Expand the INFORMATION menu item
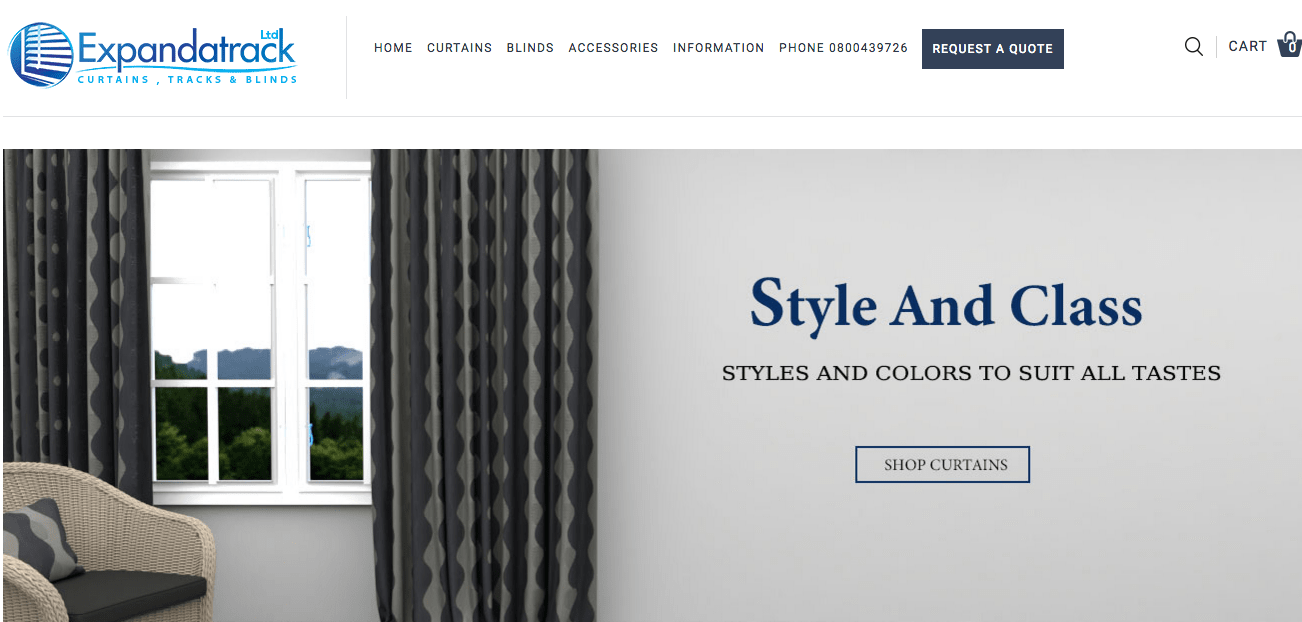Screen dimensions: 1302x622 point(718,48)
